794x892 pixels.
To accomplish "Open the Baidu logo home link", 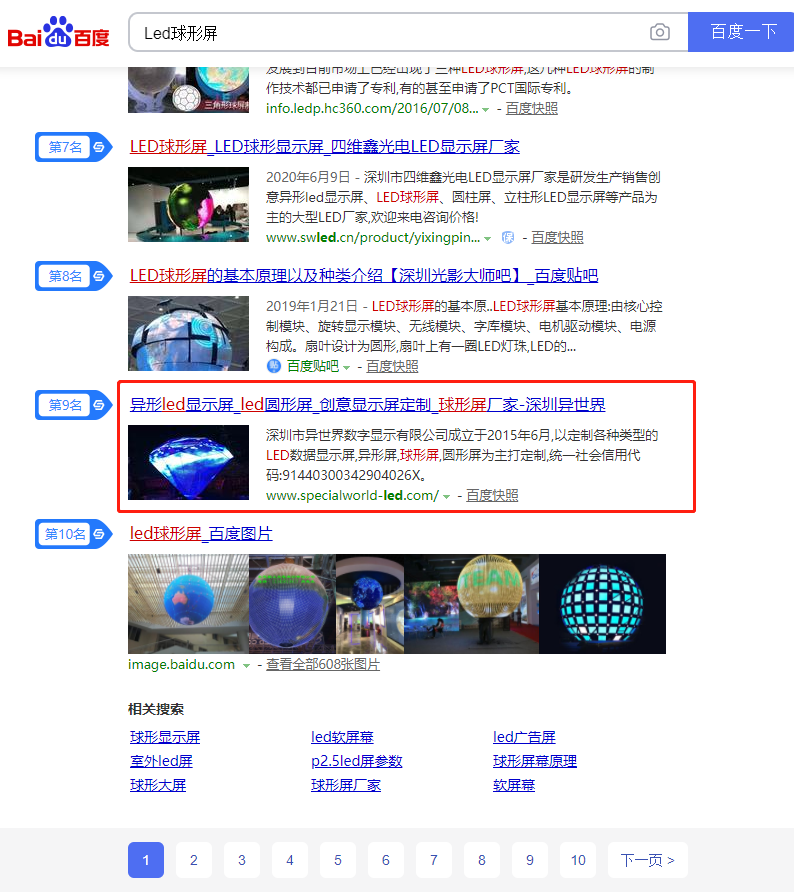I will click(x=58, y=32).
